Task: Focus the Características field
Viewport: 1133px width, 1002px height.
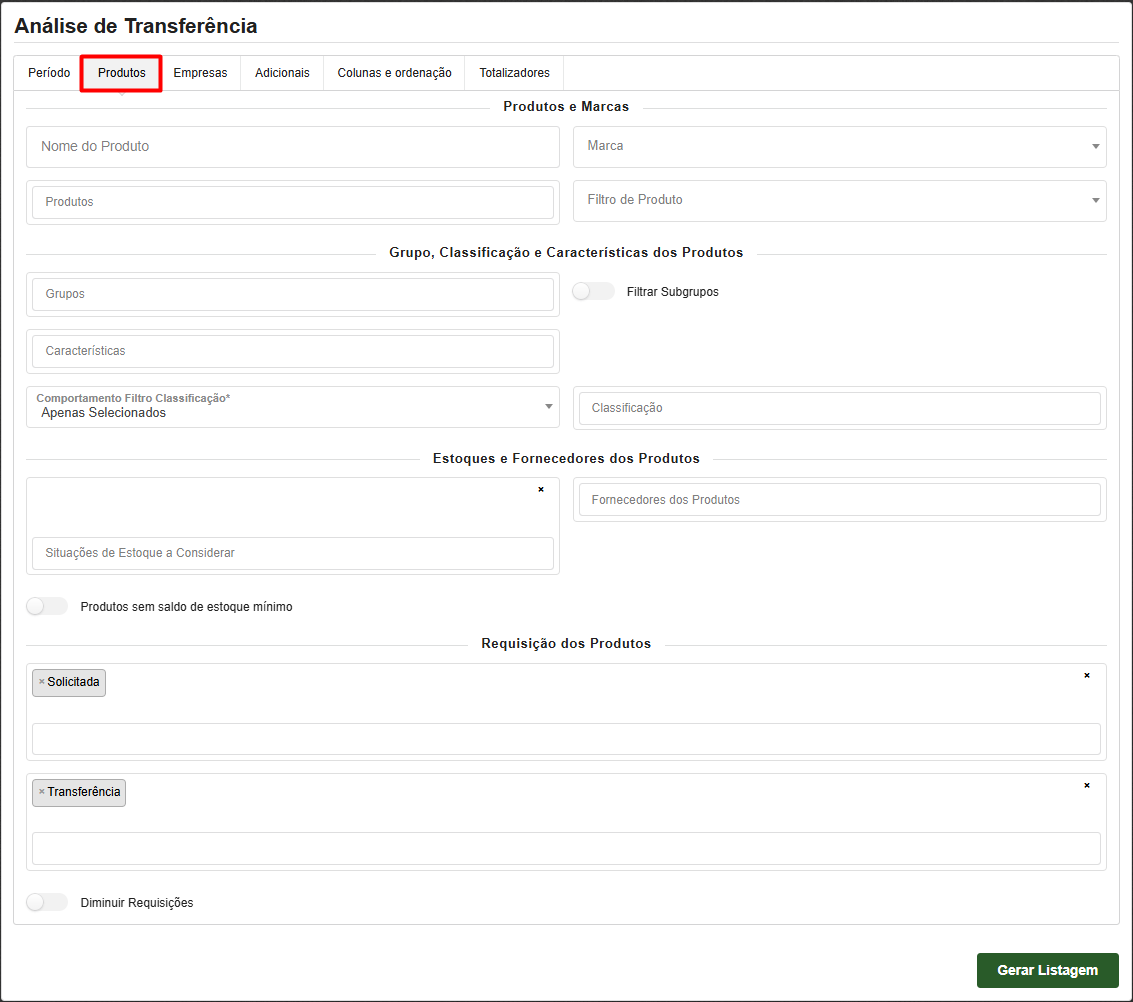Action: pos(293,351)
